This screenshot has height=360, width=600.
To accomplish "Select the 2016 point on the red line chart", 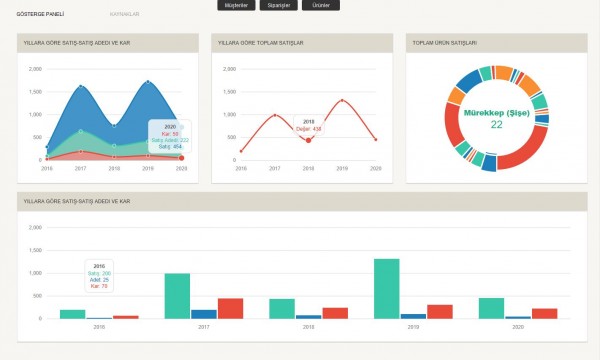I will (x=241, y=151).
